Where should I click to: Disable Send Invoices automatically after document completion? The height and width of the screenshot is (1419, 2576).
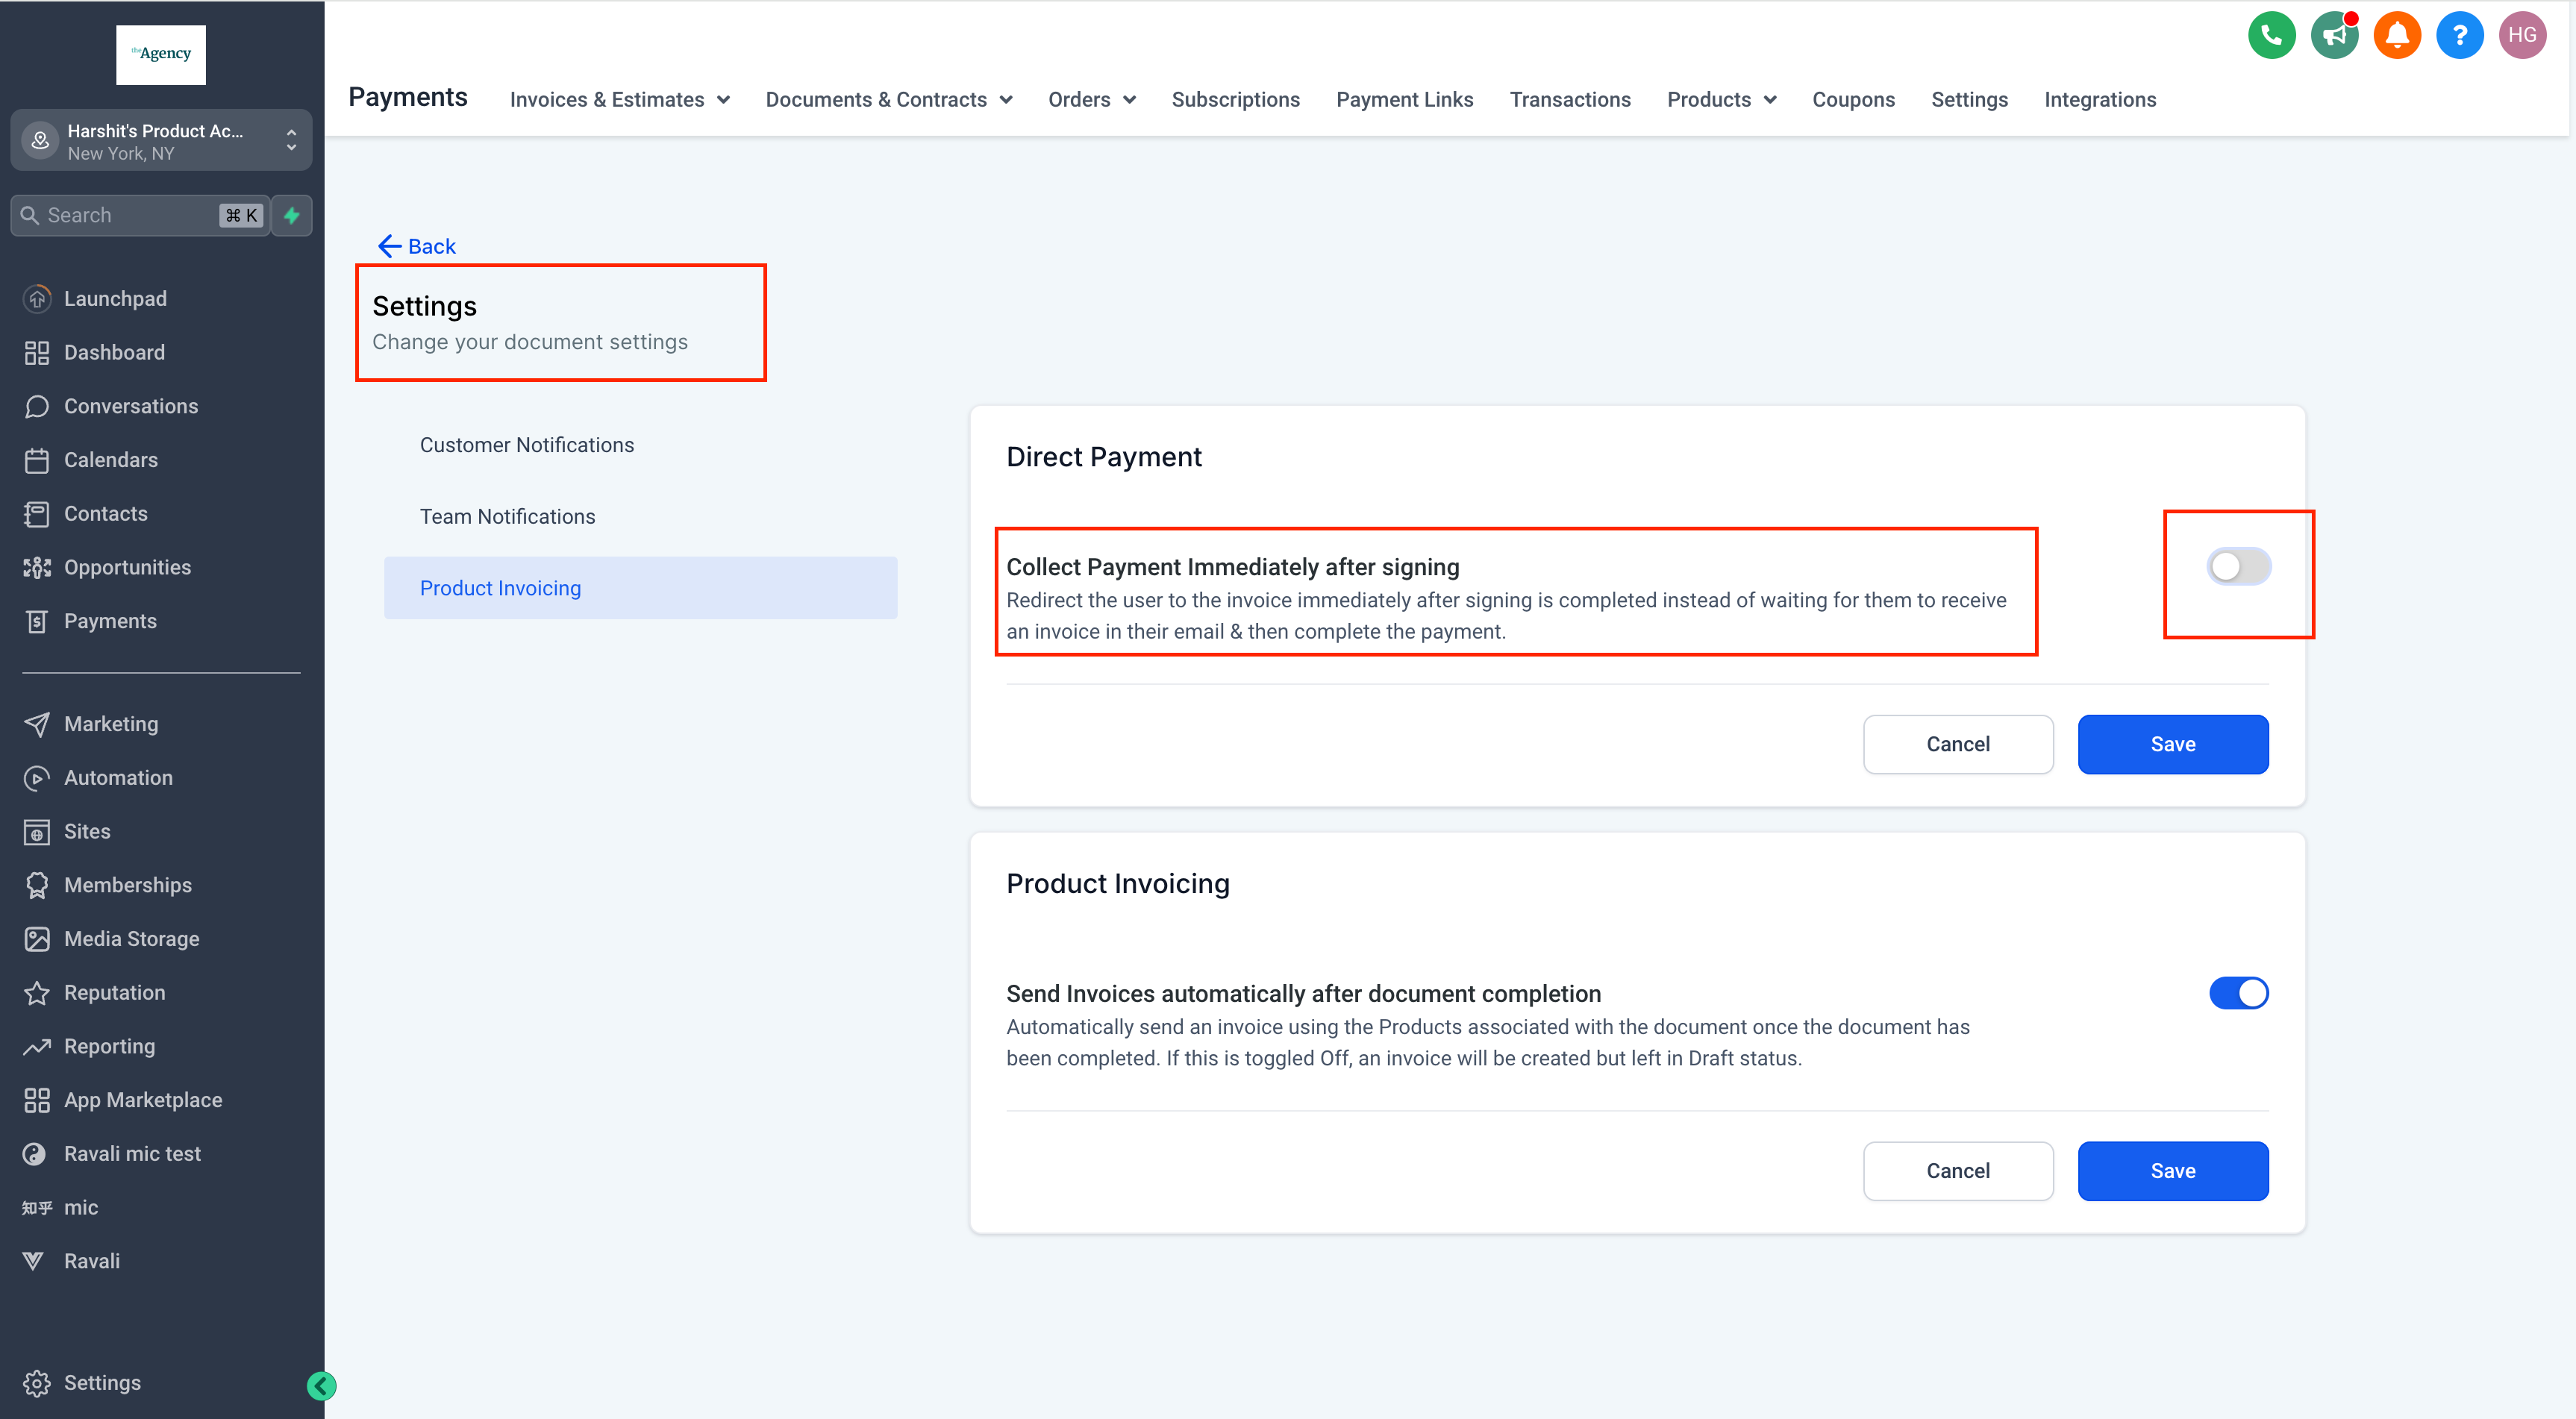[2239, 992]
